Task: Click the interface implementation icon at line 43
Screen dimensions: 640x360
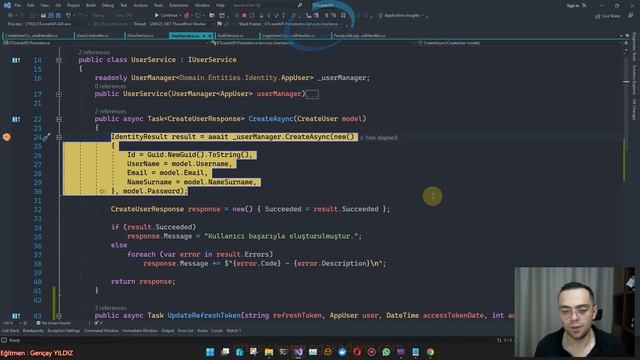Action: point(16,316)
